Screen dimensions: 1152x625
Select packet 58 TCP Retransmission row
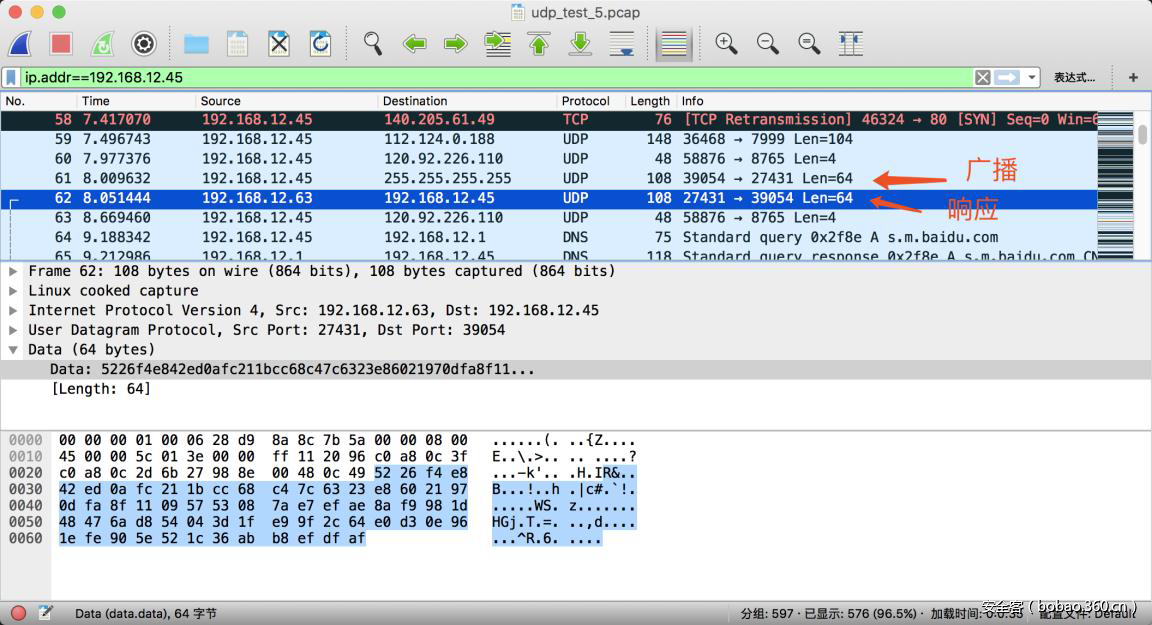coord(549,120)
